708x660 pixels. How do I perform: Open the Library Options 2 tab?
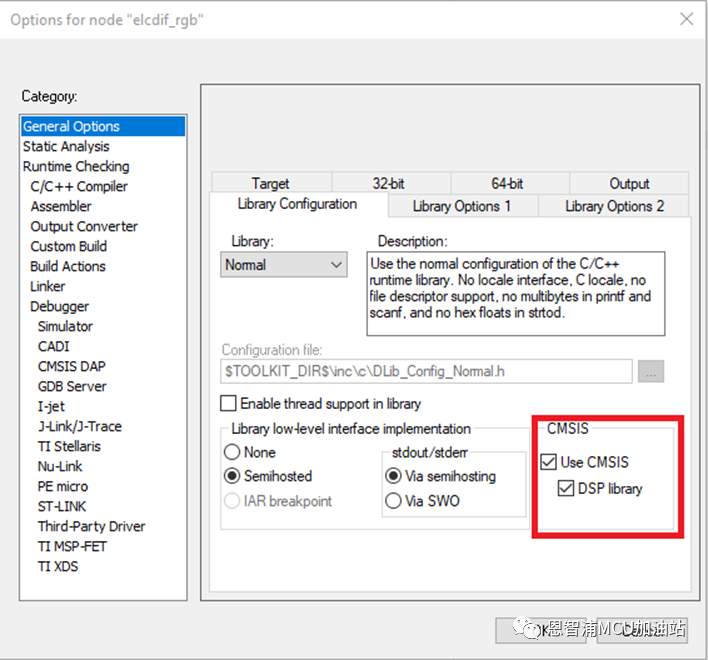click(x=614, y=206)
